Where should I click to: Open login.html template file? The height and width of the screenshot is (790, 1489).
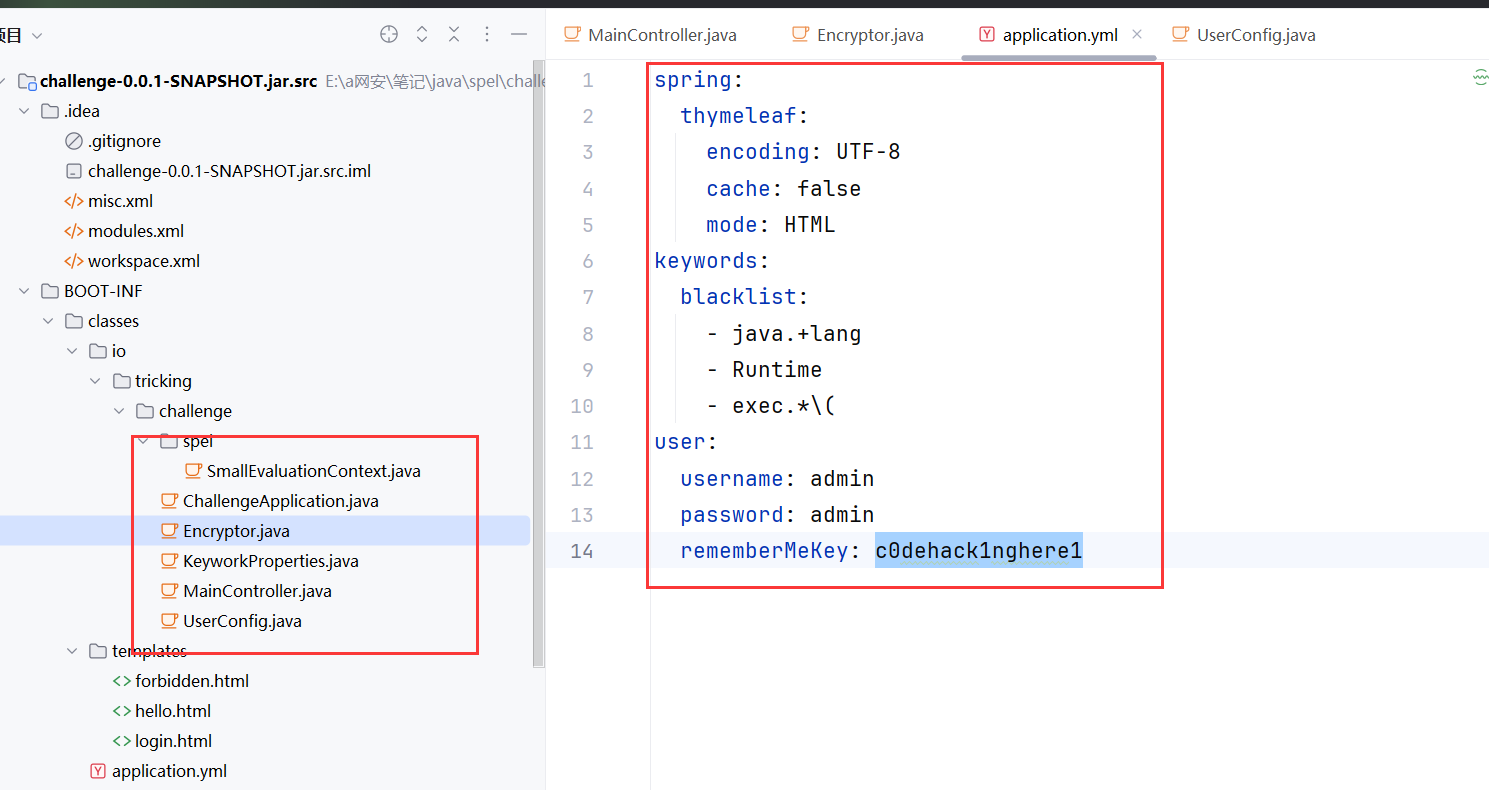click(173, 741)
